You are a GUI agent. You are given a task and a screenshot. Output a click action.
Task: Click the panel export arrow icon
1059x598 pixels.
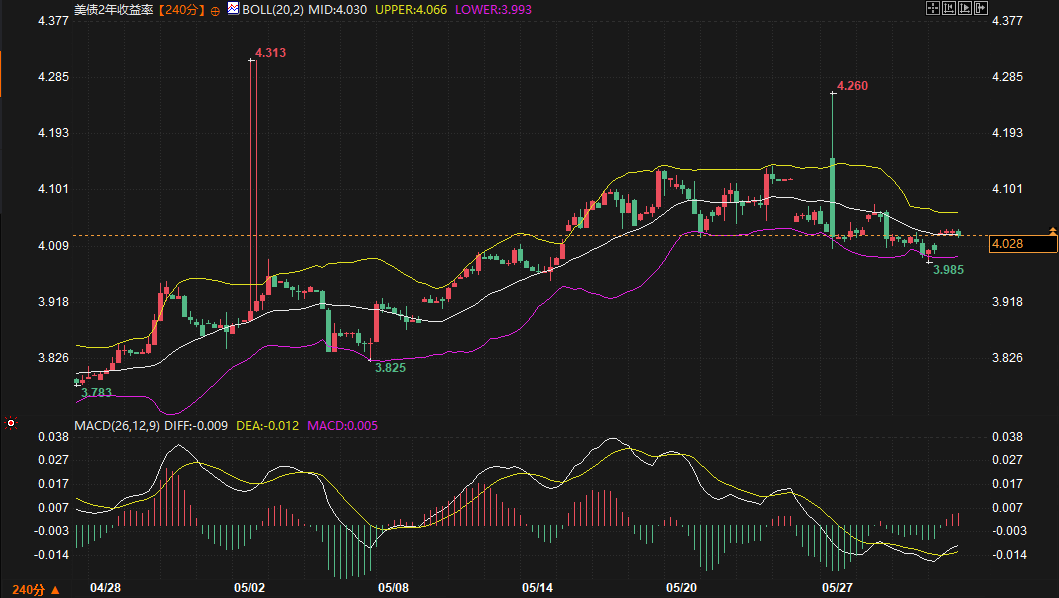[x=981, y=8]
